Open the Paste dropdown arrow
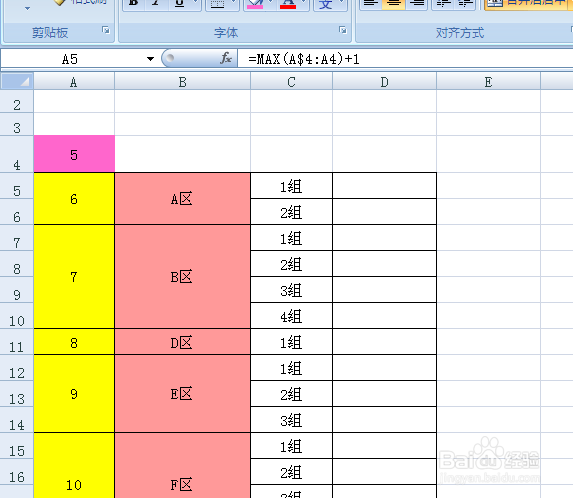The image size is (573, 498). pos(27,8)
